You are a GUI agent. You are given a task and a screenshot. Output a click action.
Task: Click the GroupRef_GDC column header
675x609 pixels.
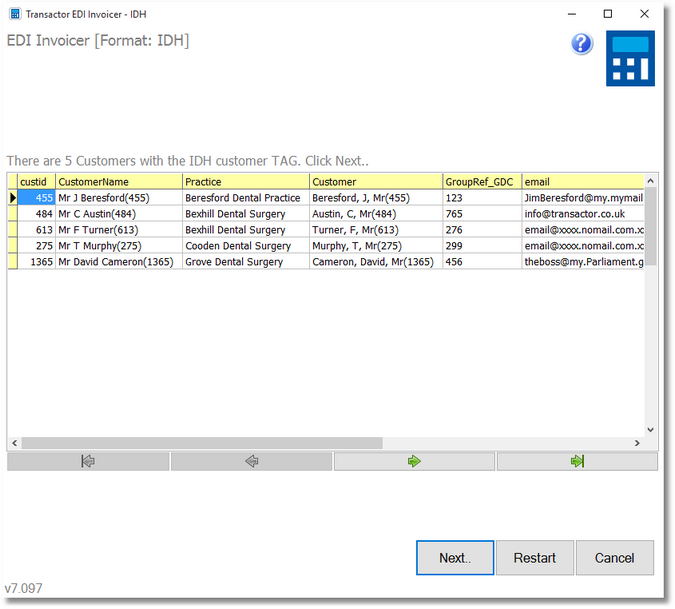[481, 182]
